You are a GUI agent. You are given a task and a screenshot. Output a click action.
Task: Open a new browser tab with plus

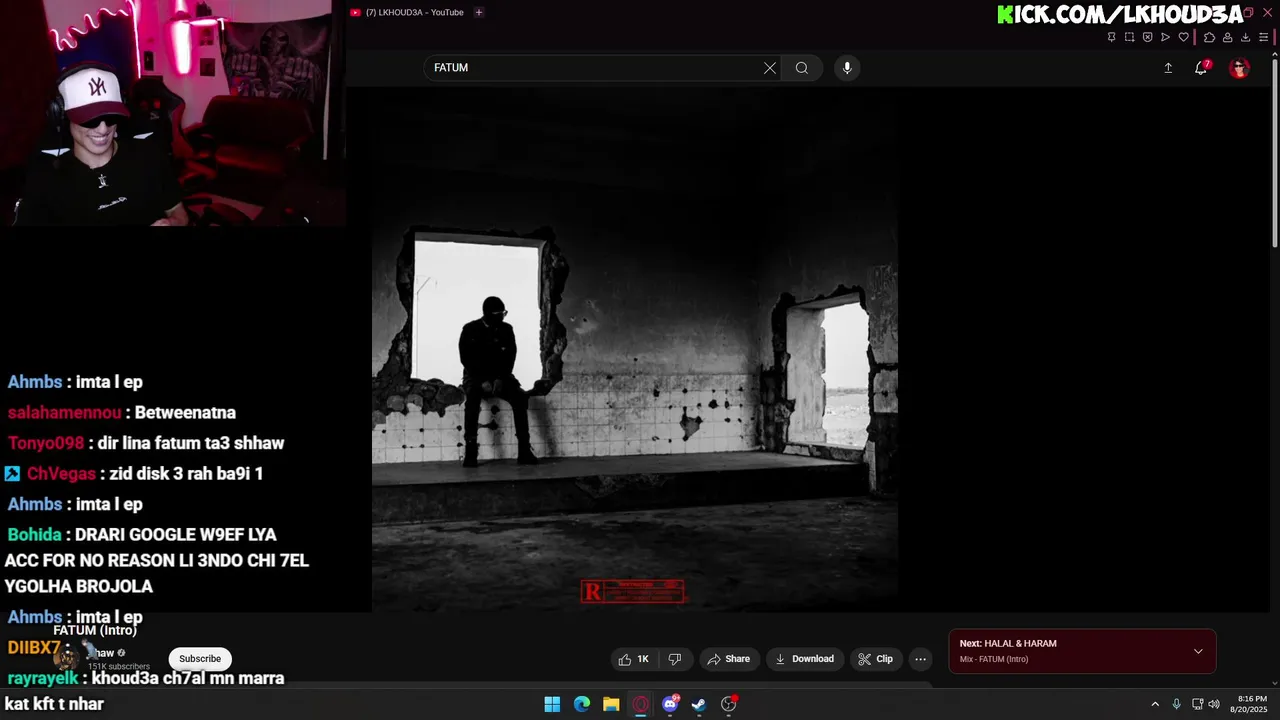click(x=479, y=12)
